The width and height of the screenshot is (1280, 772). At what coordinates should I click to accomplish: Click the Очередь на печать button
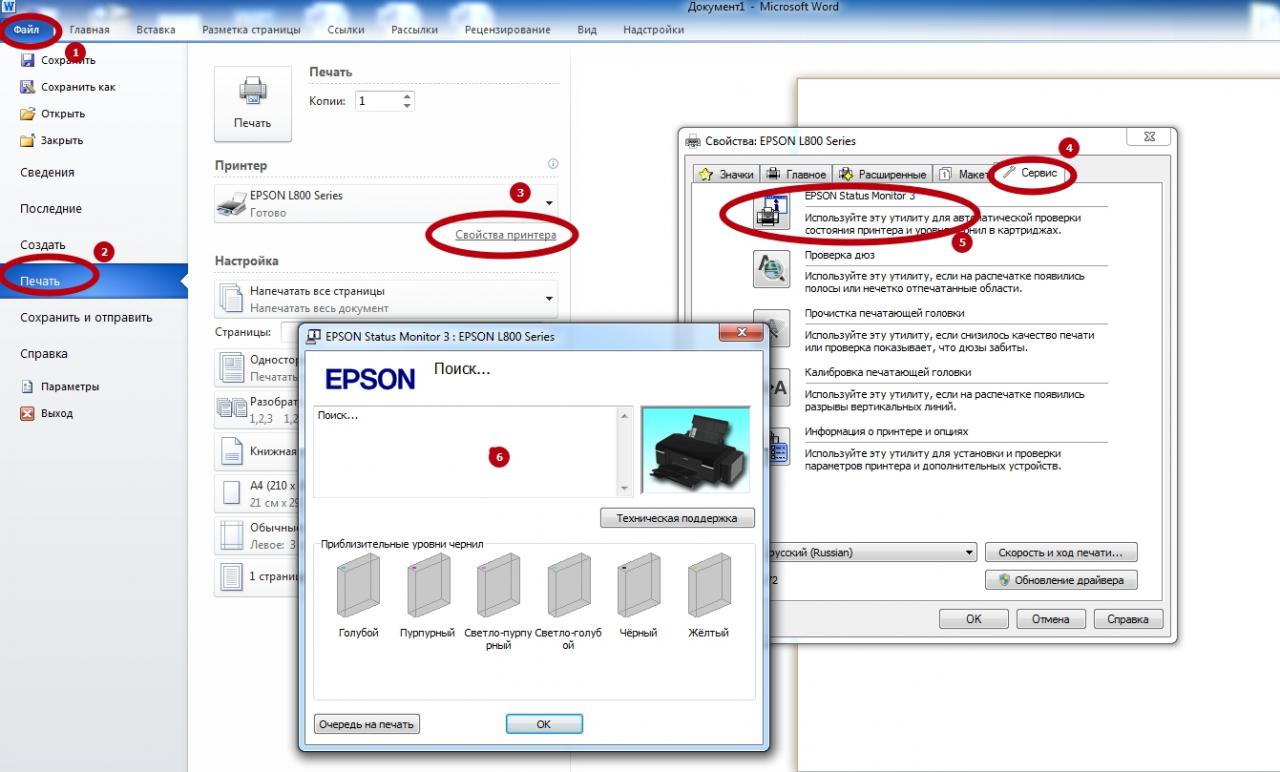[x=366, y=724]
